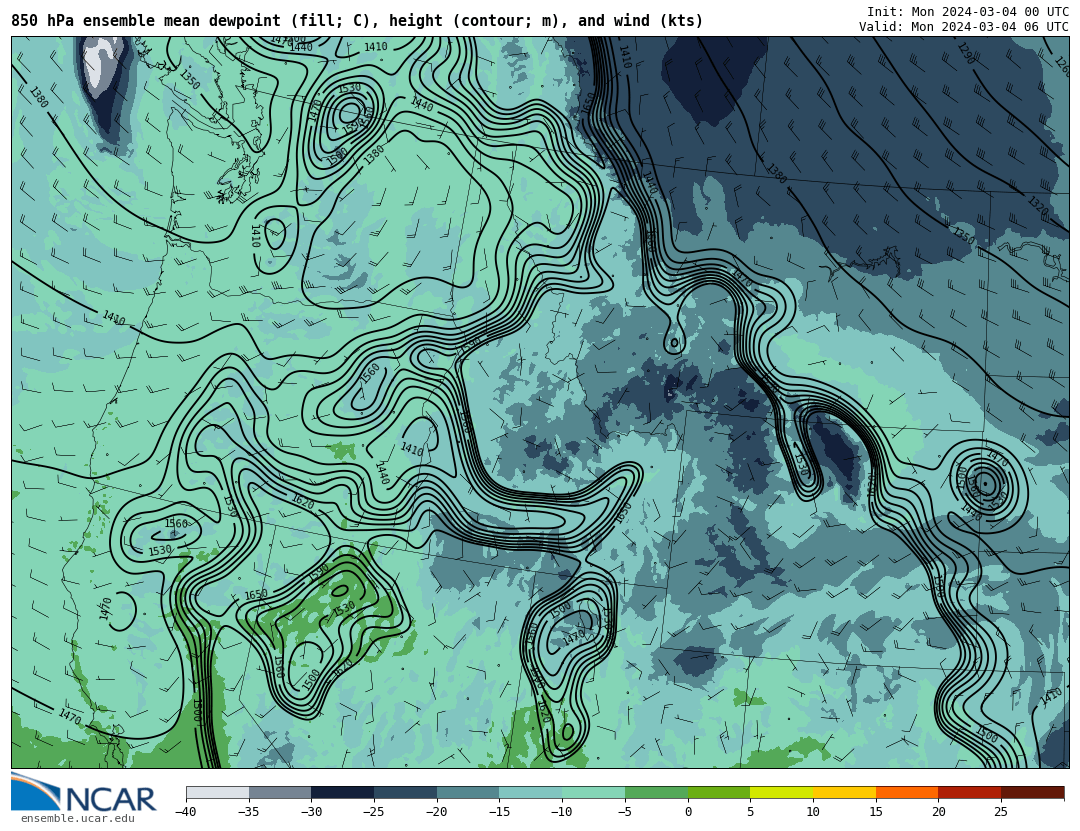Click the NCAR logo
The width and height of the screenshot is (1080, 831).
tap(83, 793)
